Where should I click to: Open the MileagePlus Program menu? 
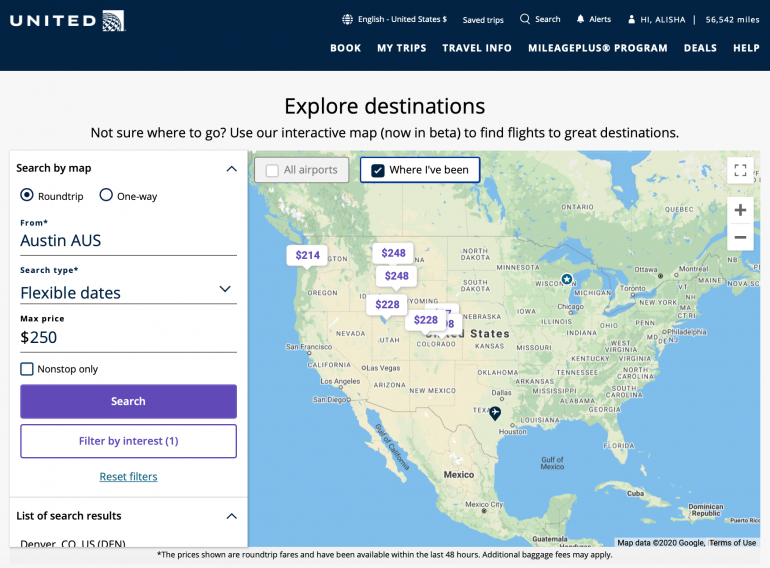tap(599, 48)
